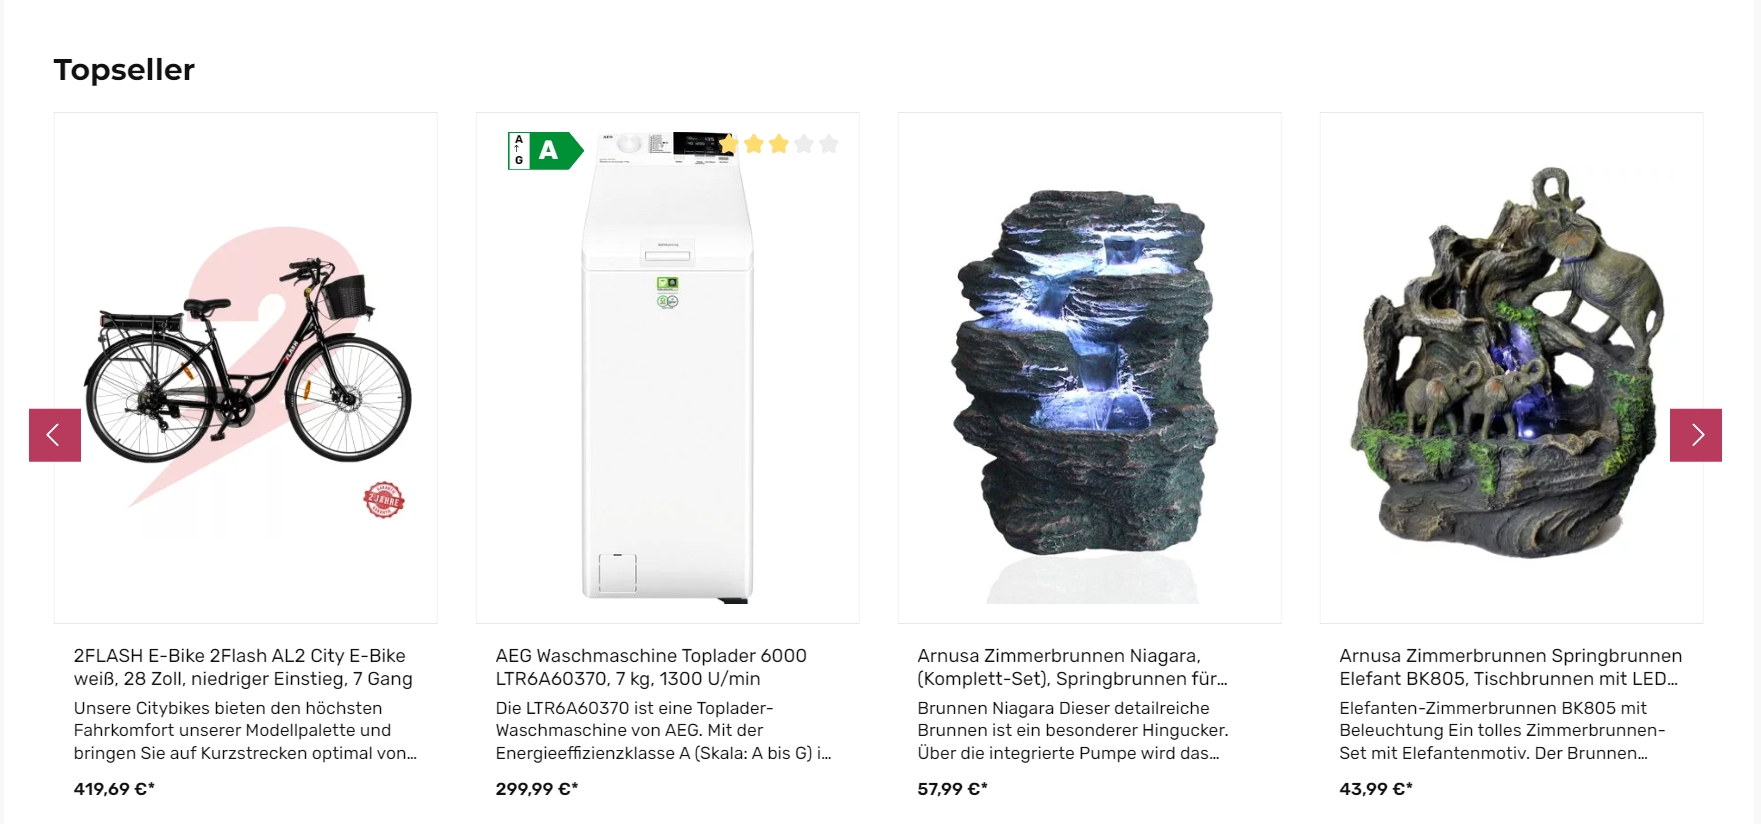Click the Elefantenmotiv description text
The height and width of the screenshot is (824, 1761).
pyautogui.click(x=1502, y=731)
